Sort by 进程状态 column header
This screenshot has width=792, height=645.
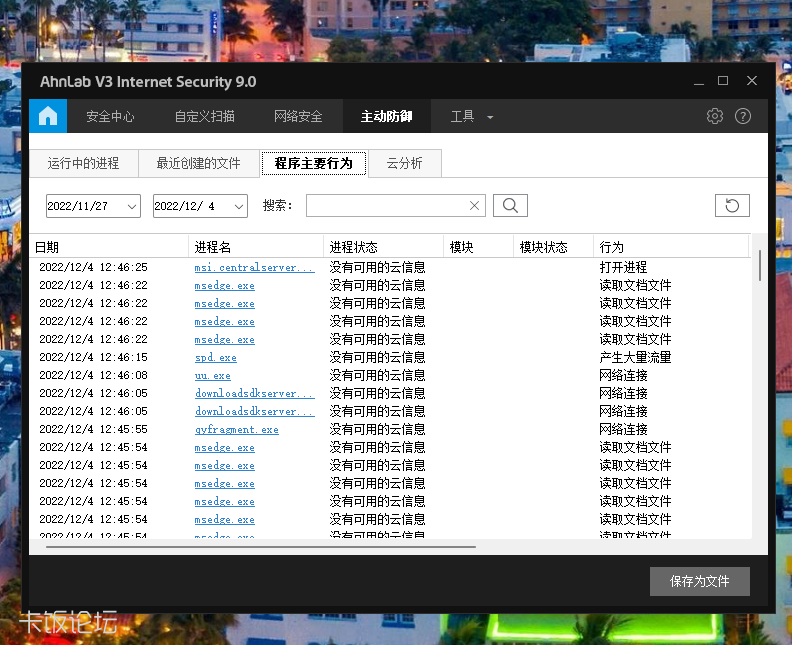click(383, 247)
